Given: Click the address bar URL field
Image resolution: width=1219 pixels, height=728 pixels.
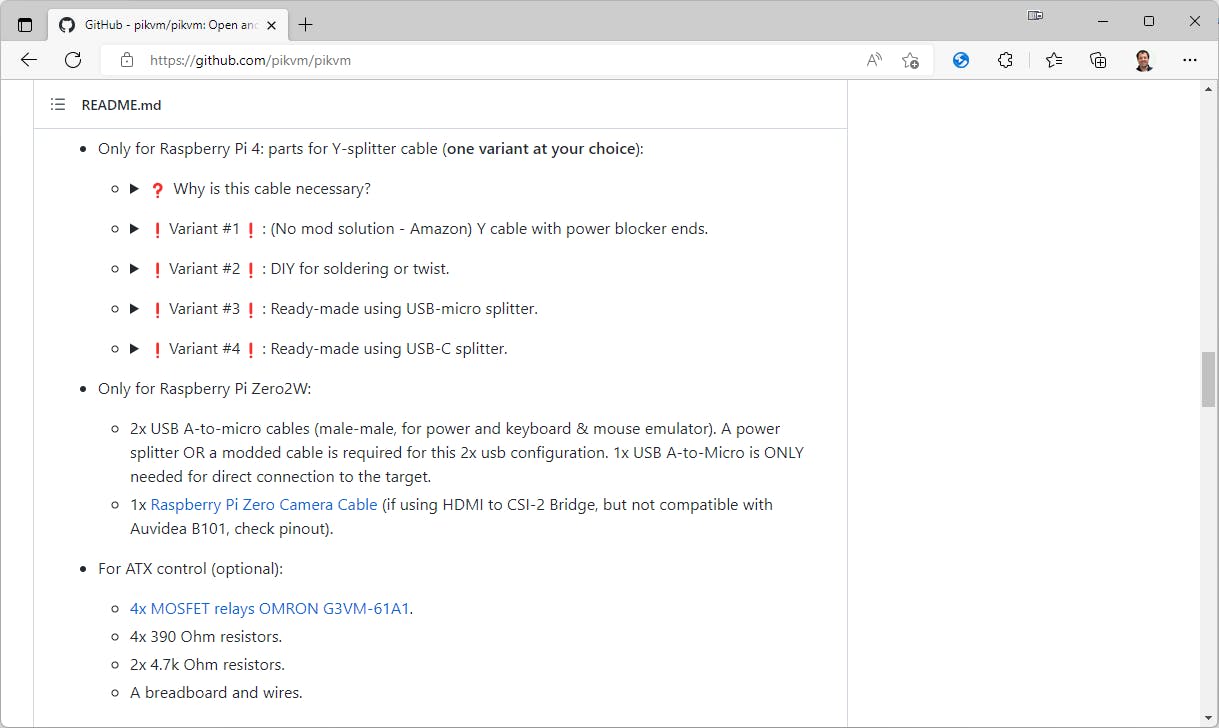Looking at the screenshot, I should point(500,60).
